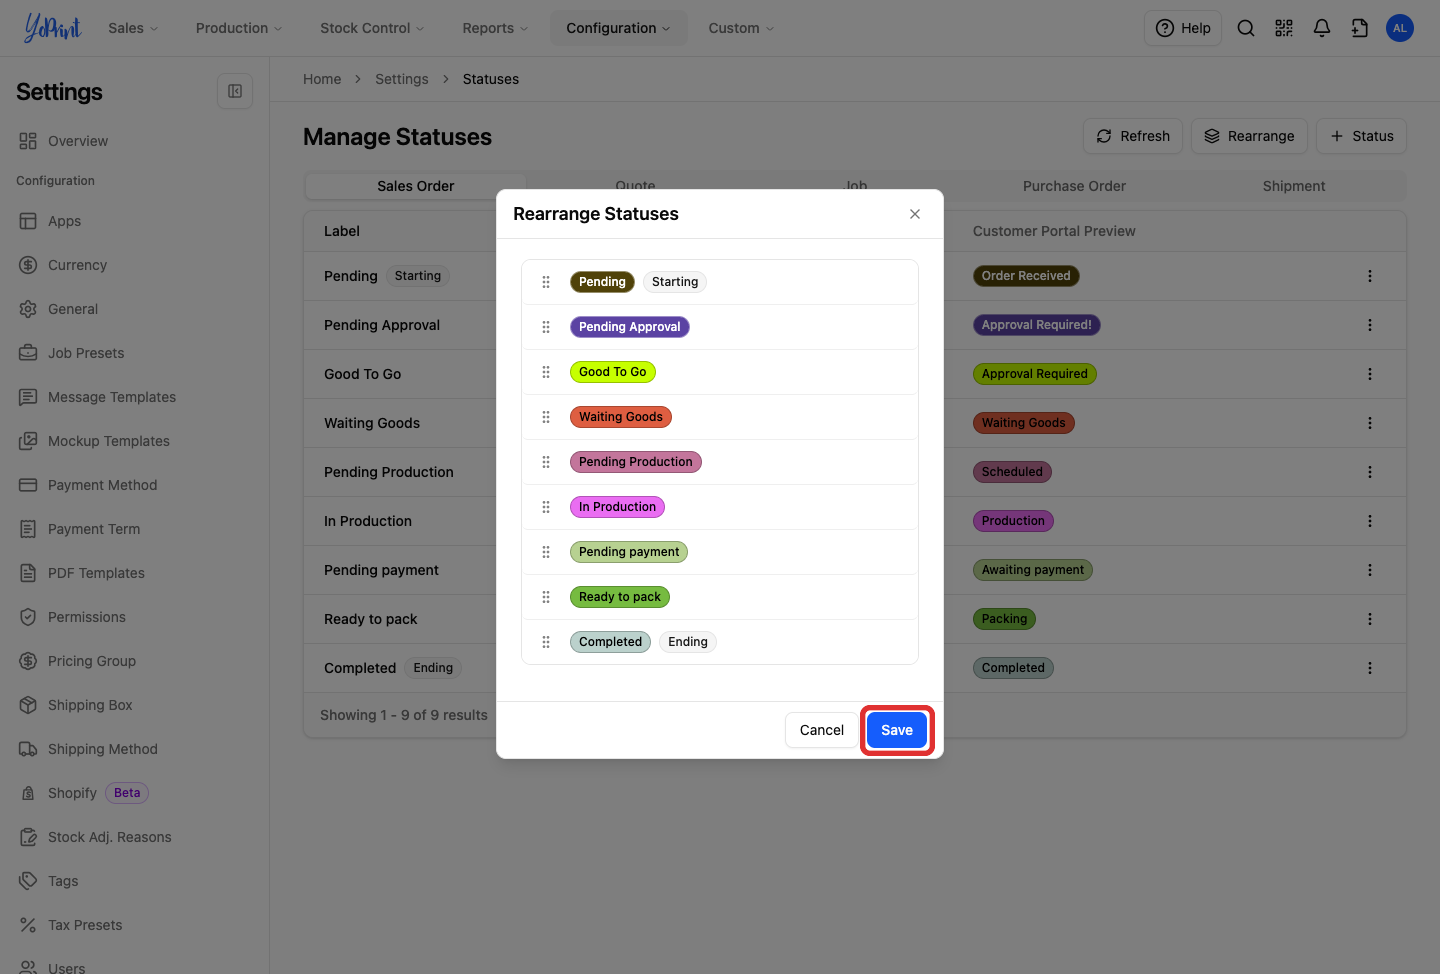Image resolution: width=1440 pixels, height=974 pixels.
Task: Open Message Templates in sidebar
Action: (112, 397)
